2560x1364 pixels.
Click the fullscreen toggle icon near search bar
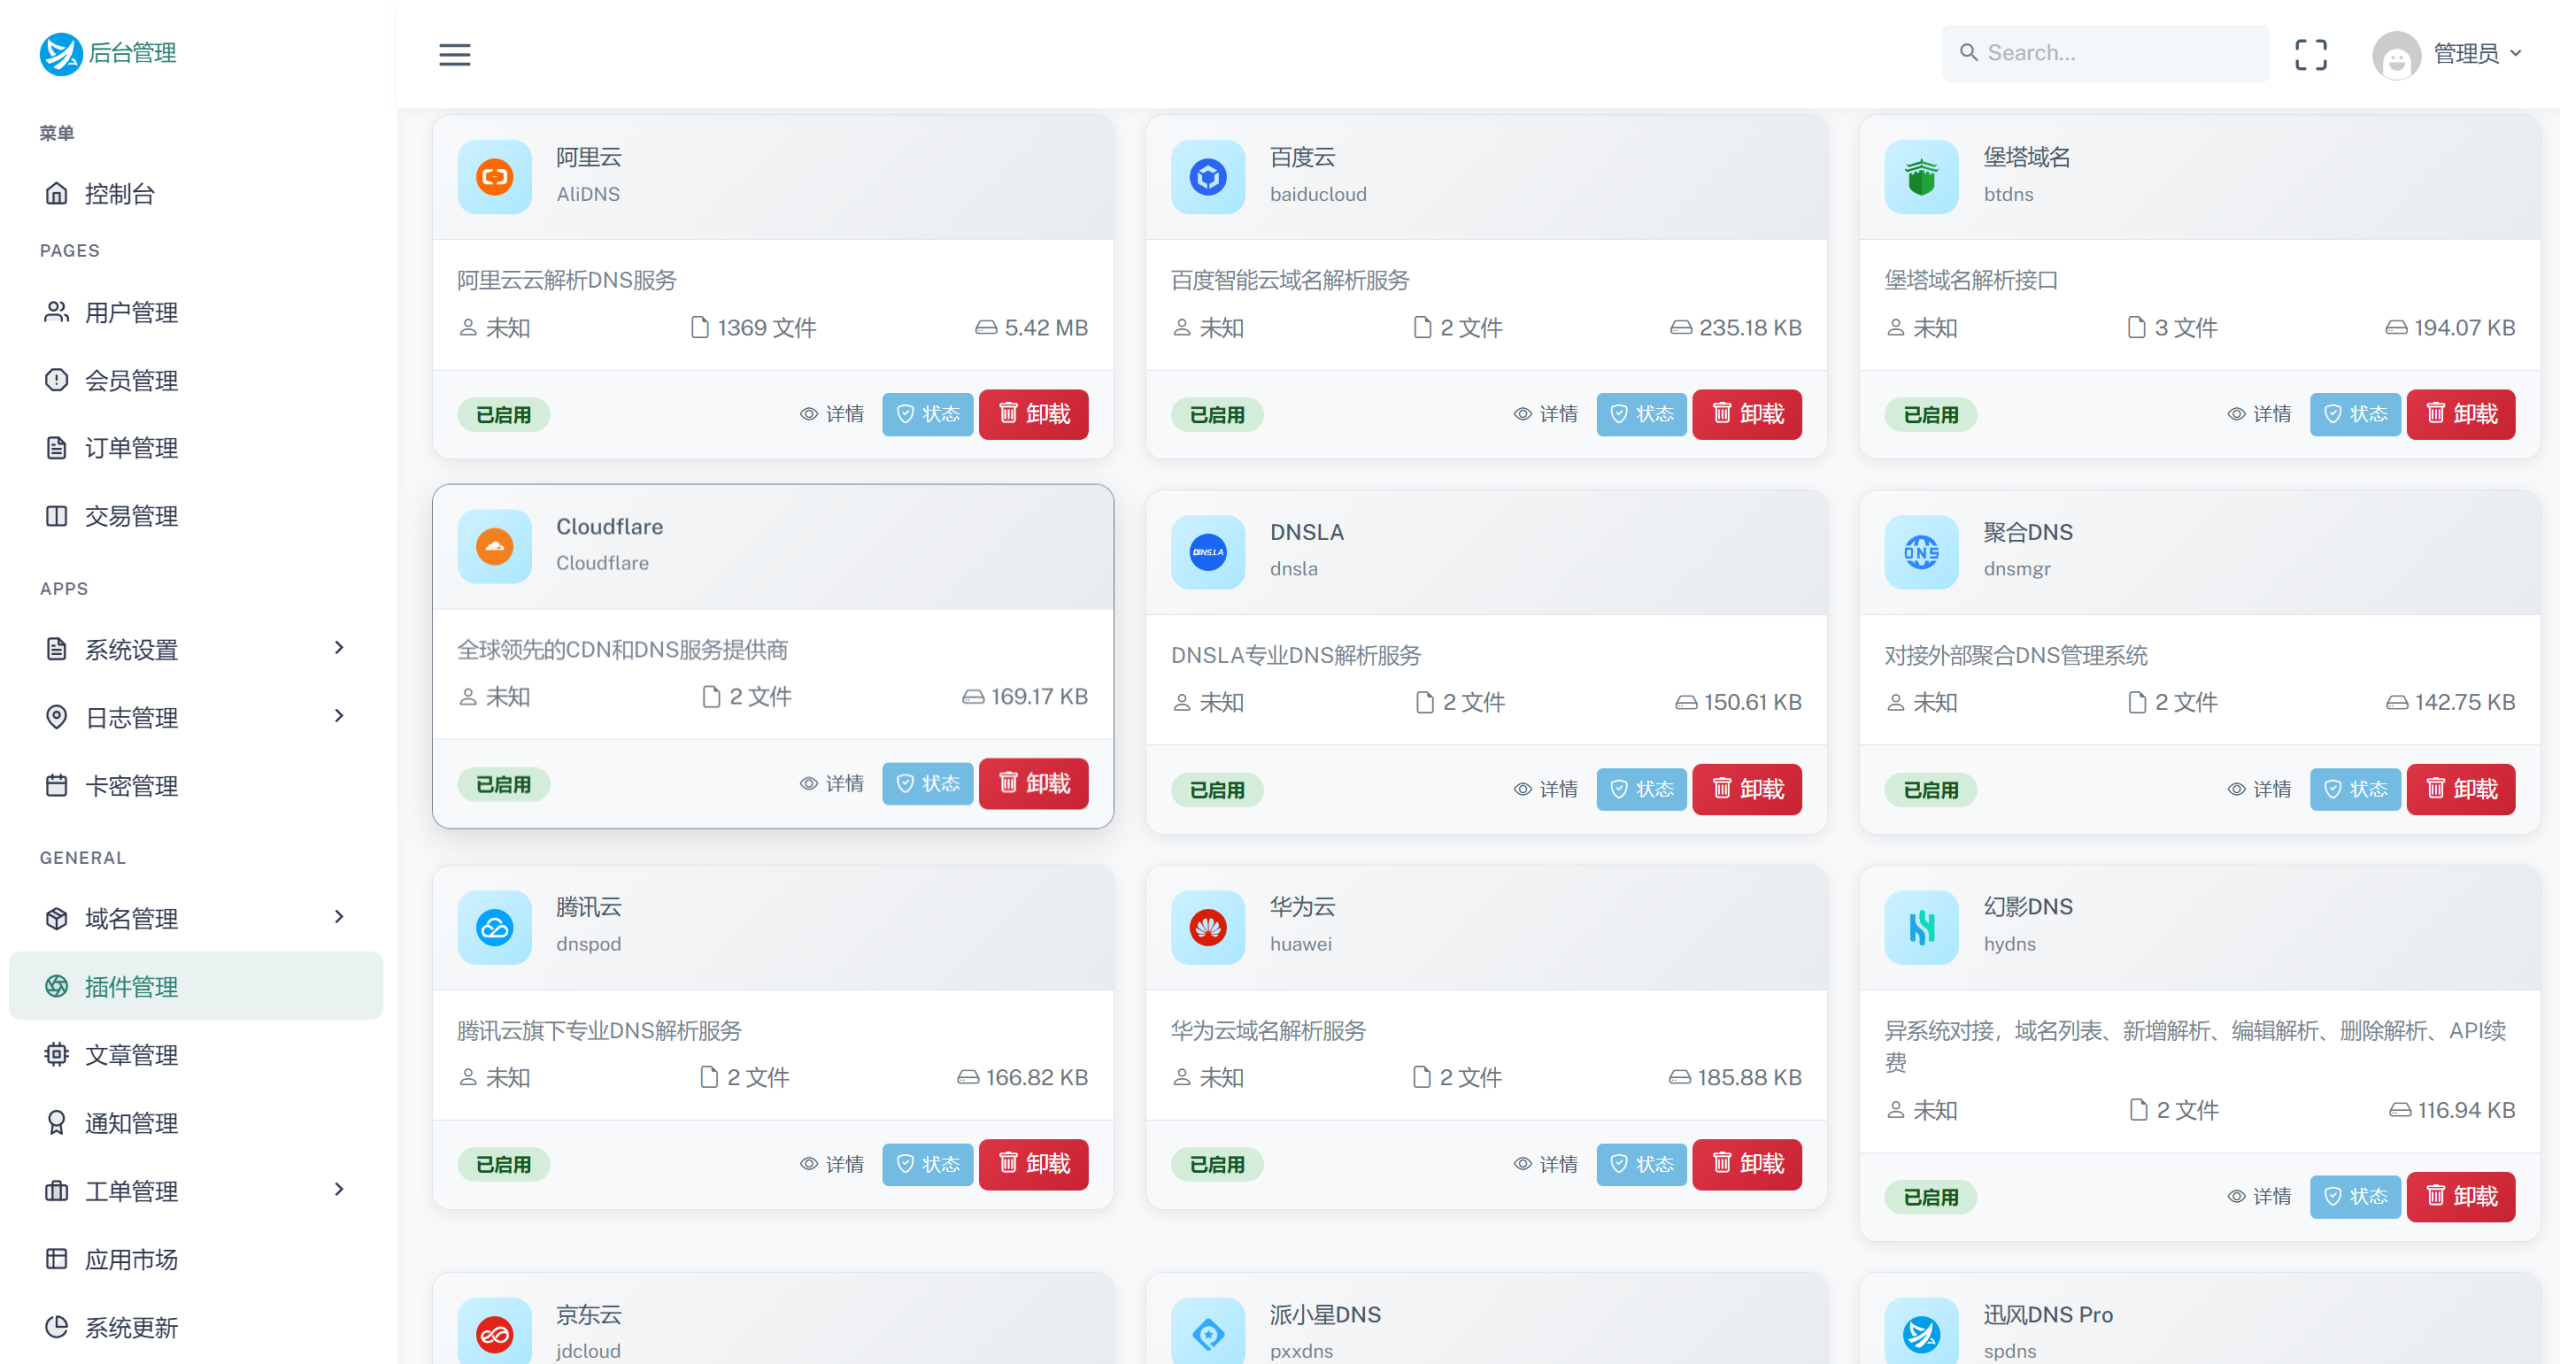pos(2311,53)
